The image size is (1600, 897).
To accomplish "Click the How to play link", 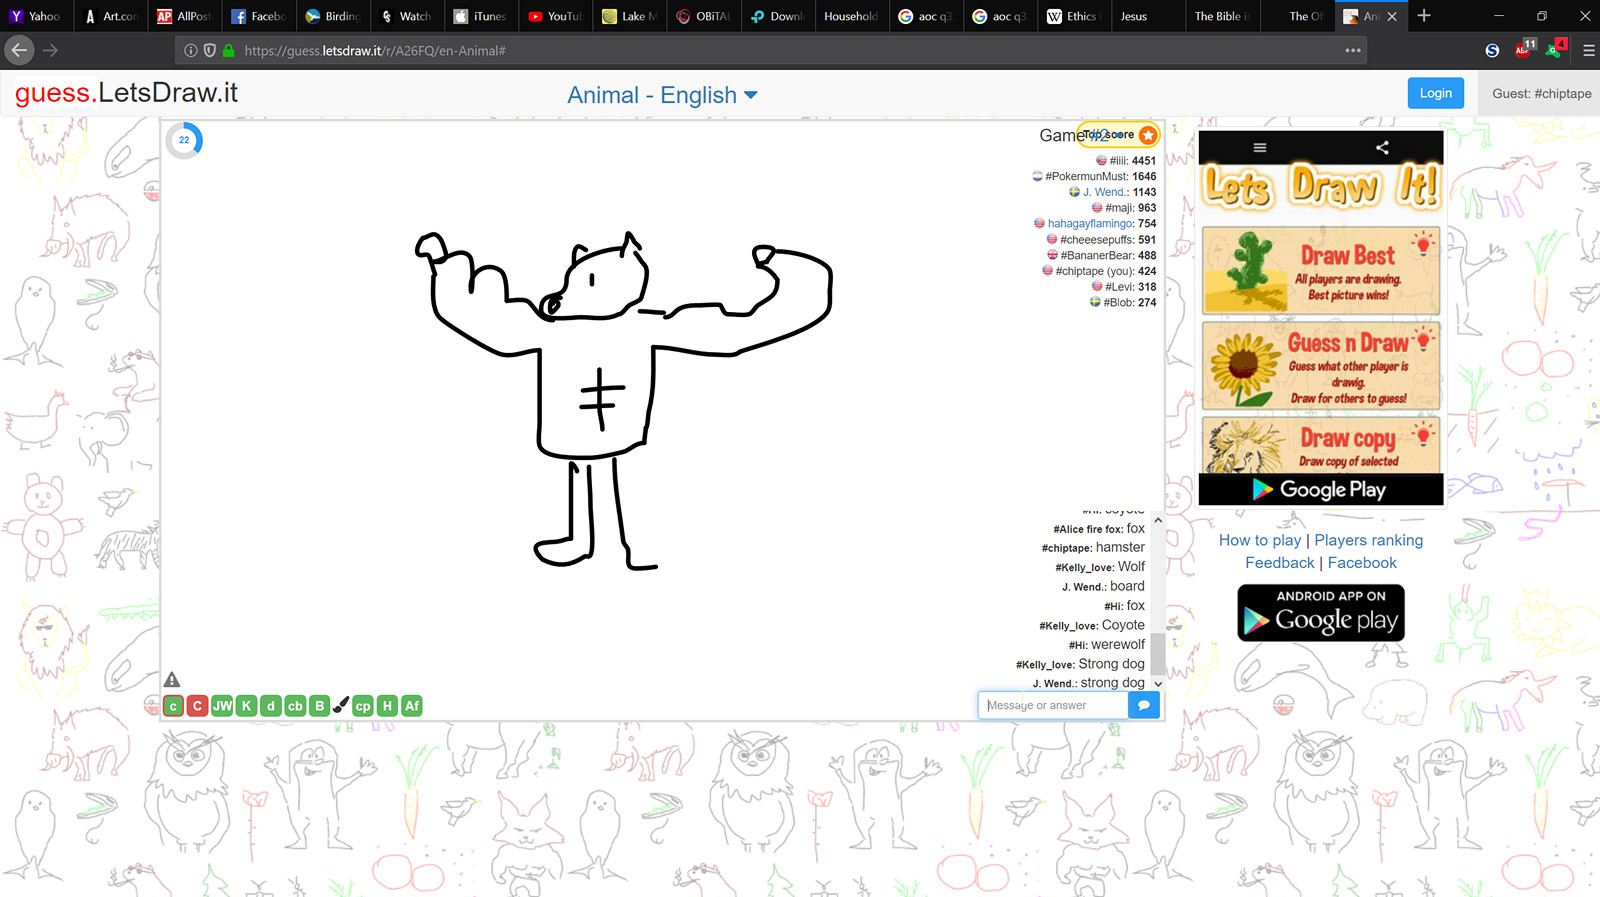I will click(x=1259, y=540).
